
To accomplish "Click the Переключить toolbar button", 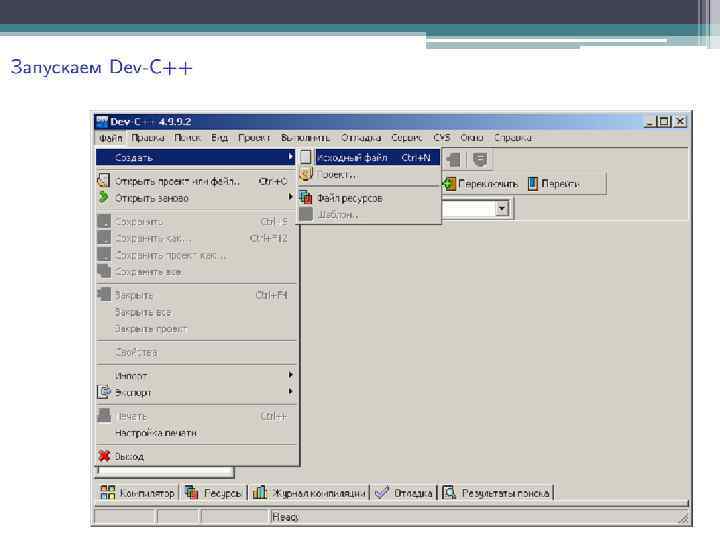I will tap(480, 184).
